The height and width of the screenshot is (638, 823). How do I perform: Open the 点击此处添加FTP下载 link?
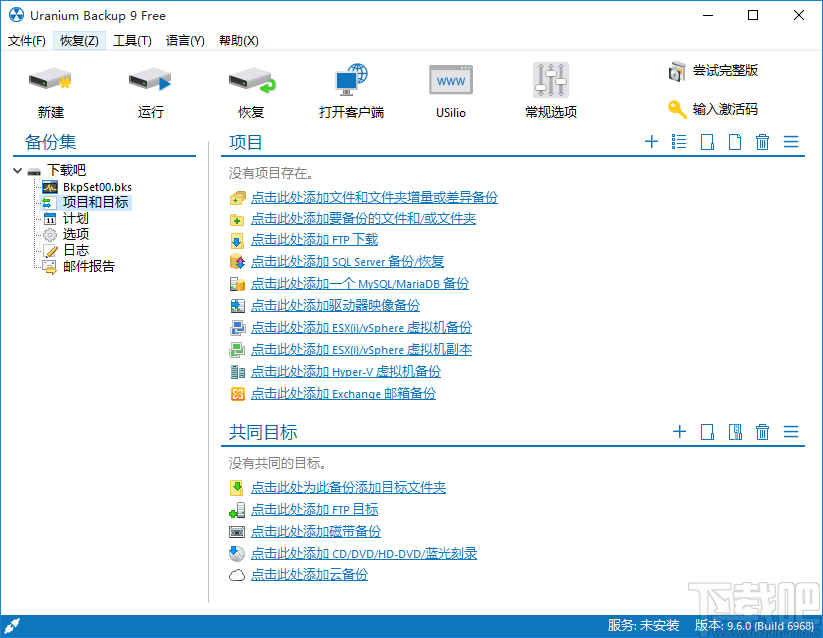(x=314, y=240)
